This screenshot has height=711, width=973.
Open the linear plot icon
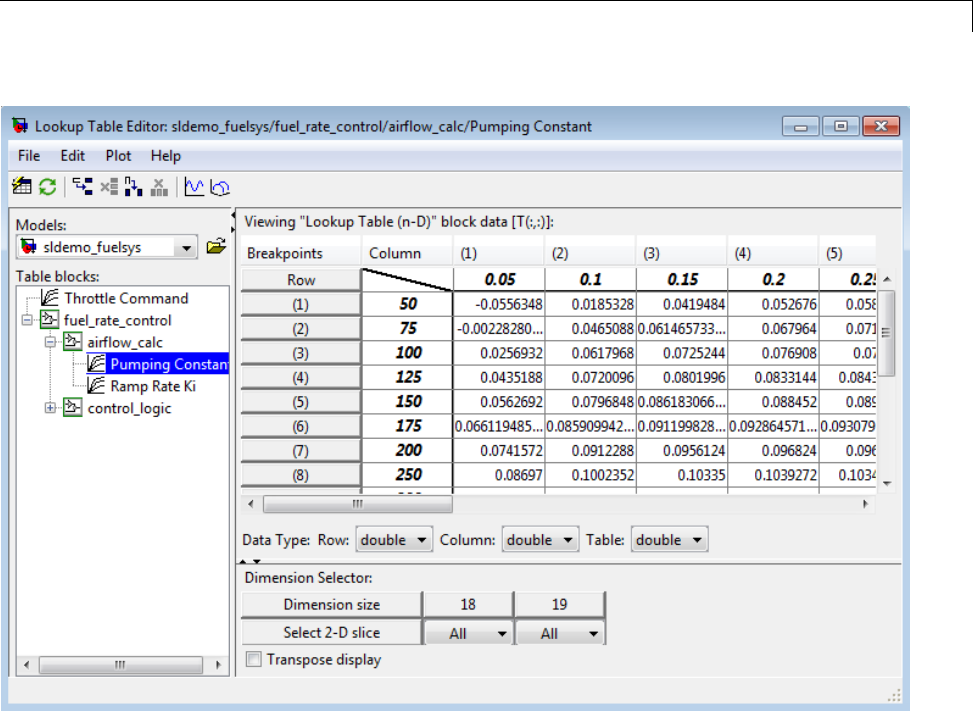coord(193,186)
